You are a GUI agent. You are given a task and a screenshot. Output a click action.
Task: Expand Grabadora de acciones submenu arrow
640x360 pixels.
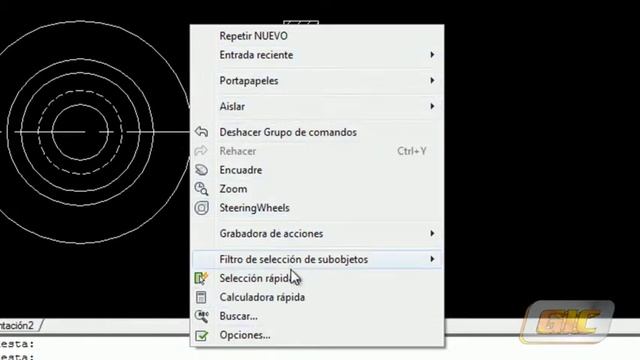432,233
